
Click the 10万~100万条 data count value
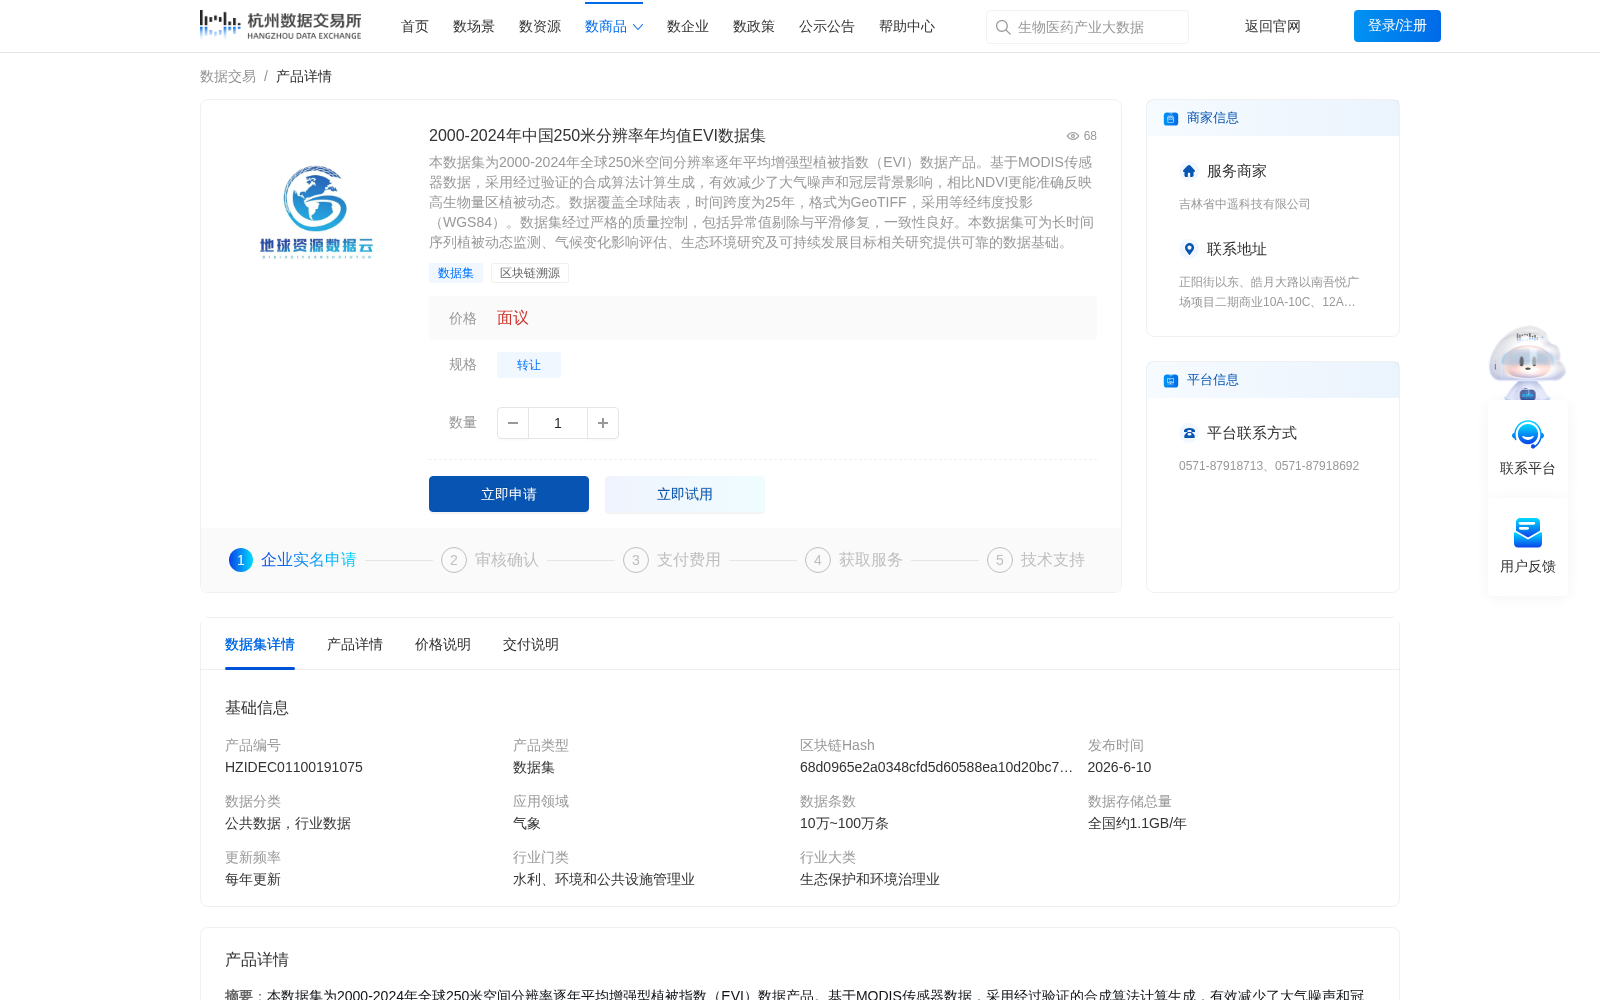pos(844,823)
